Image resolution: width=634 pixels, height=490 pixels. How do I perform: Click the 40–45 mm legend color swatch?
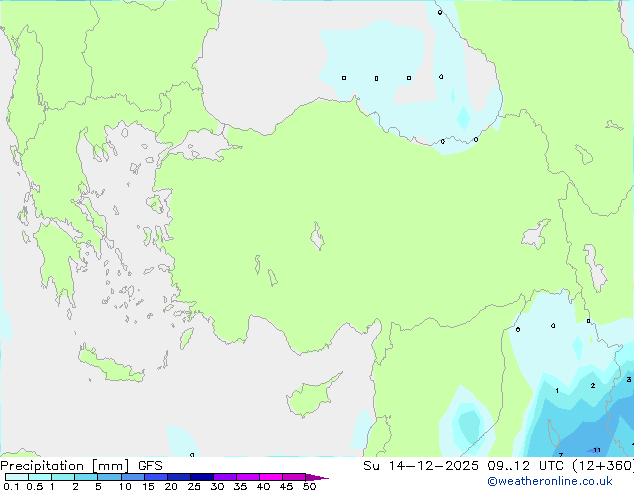(271, 477)
